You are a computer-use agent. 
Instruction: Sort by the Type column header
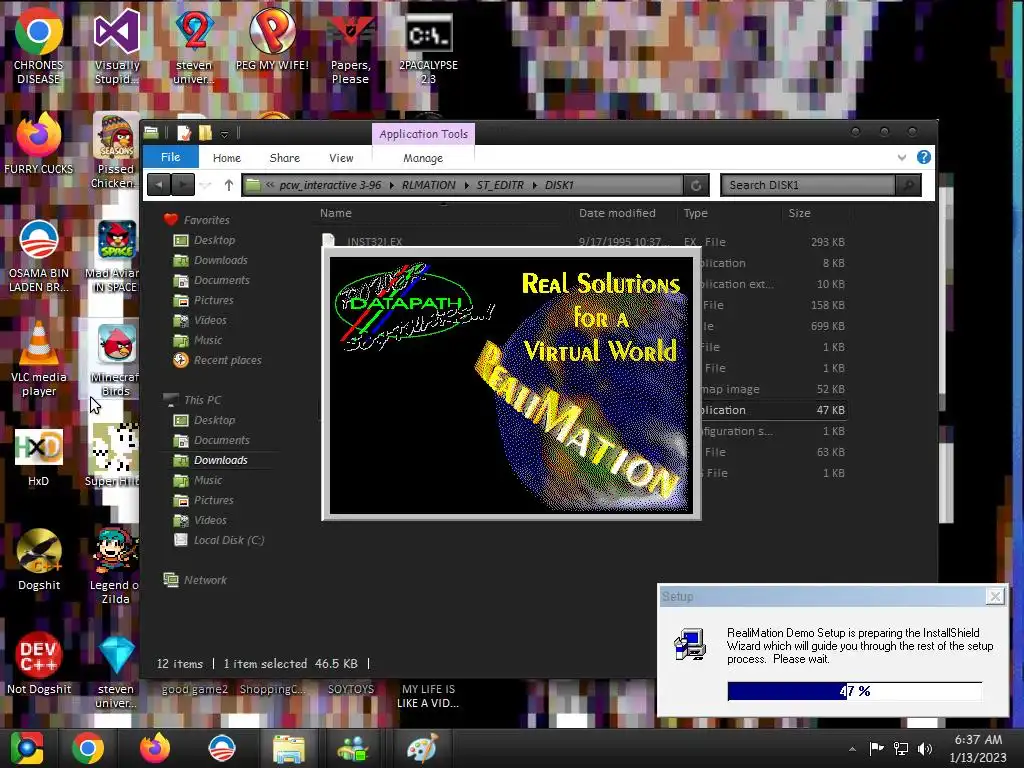696,213
